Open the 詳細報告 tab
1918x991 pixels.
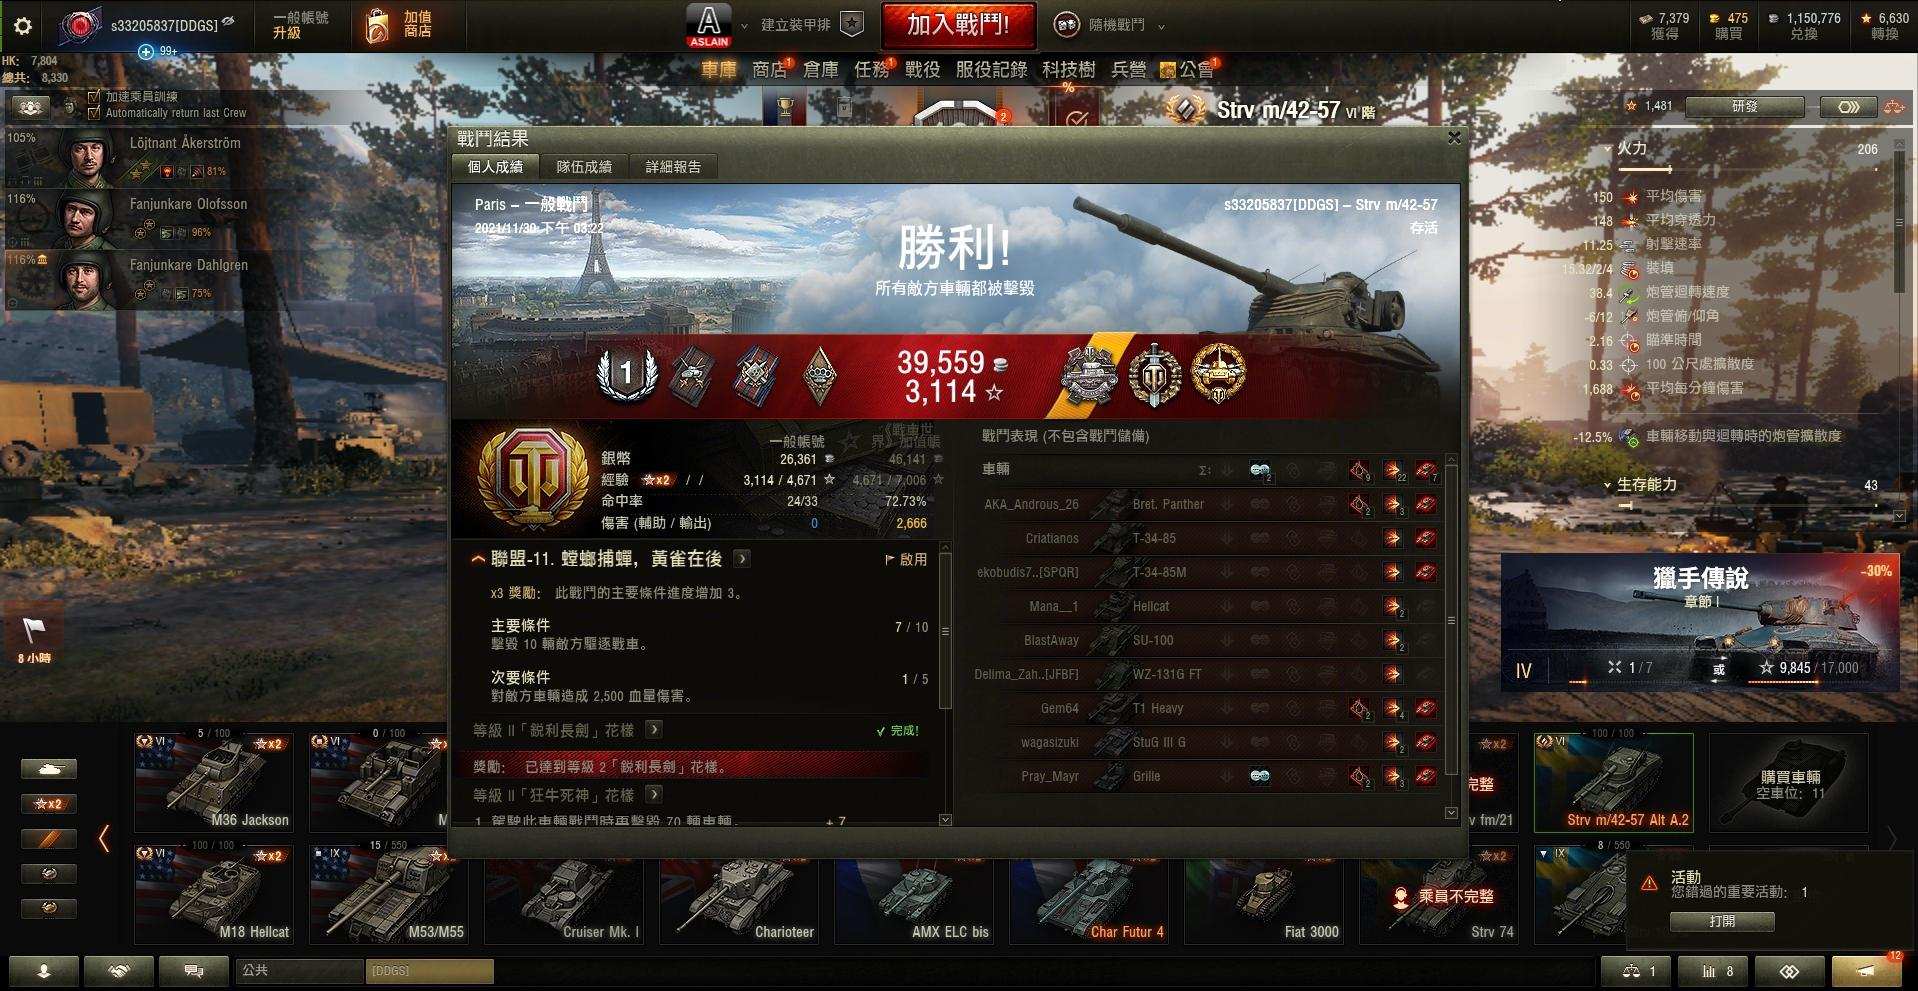pyautogui.click(x=673, y=167)
